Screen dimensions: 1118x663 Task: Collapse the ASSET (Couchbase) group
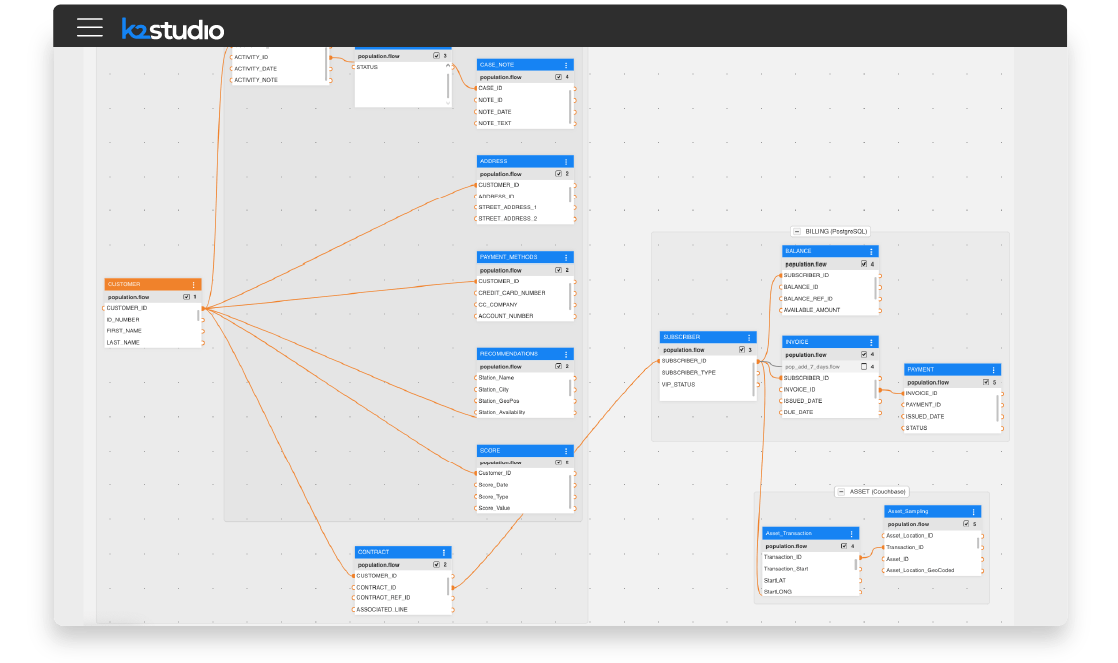(x=841, y=492)
